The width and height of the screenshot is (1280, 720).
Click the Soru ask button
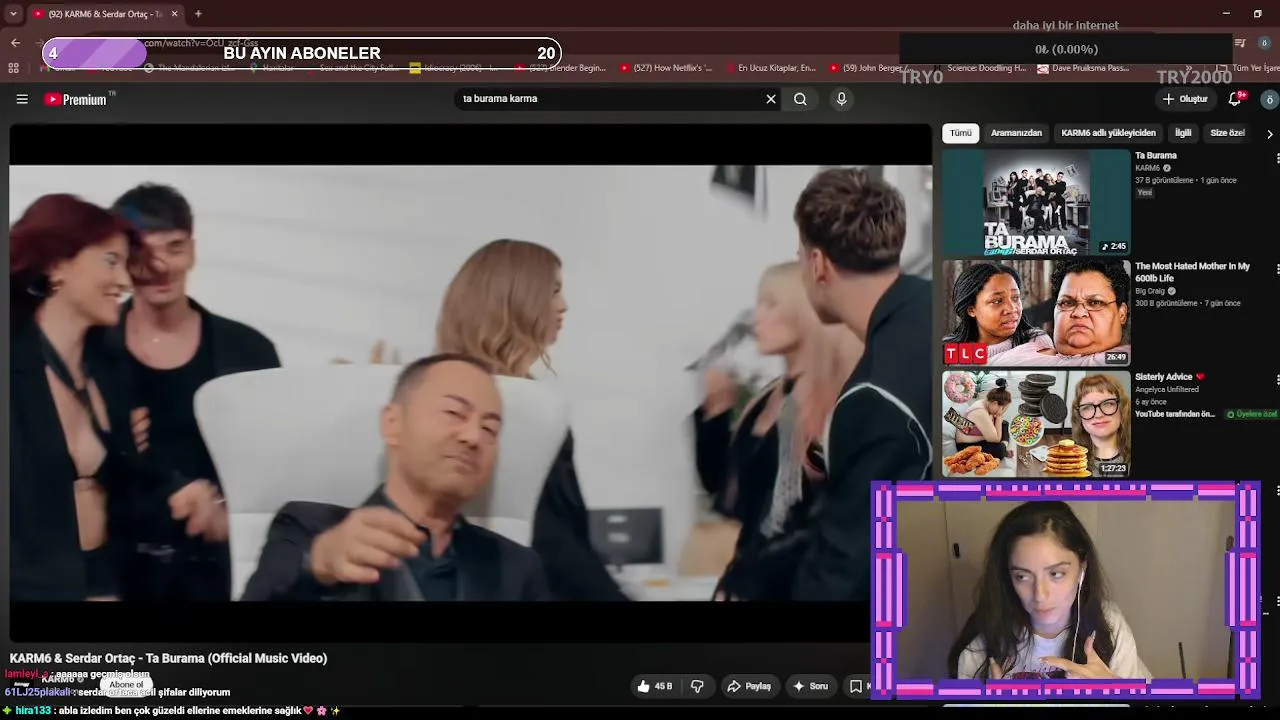[x=811, y=686]
